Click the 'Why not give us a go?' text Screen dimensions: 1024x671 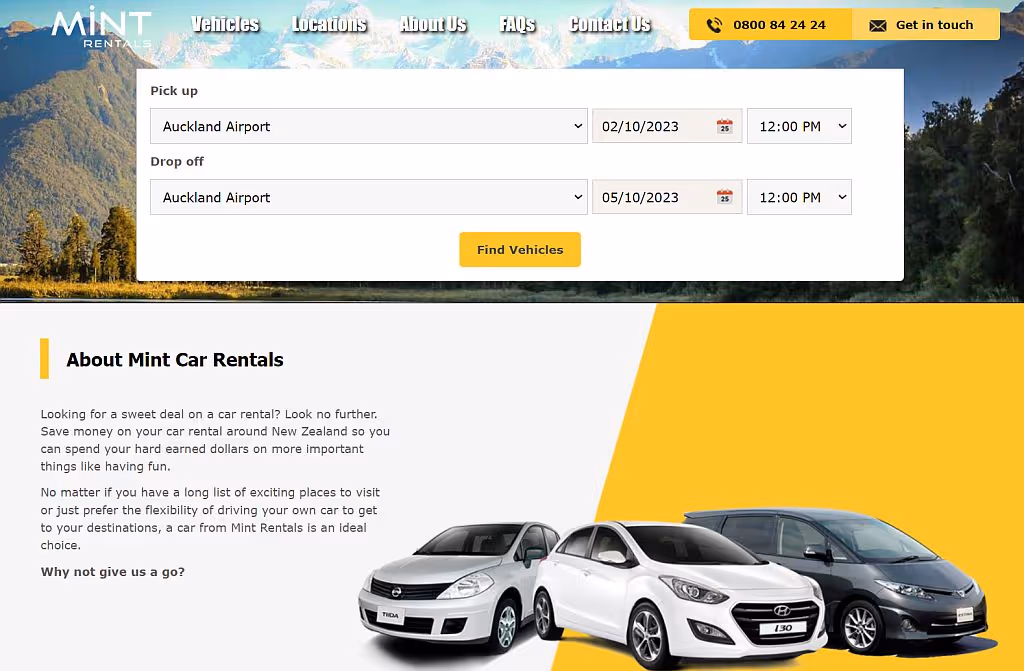(x=113, y=572)
